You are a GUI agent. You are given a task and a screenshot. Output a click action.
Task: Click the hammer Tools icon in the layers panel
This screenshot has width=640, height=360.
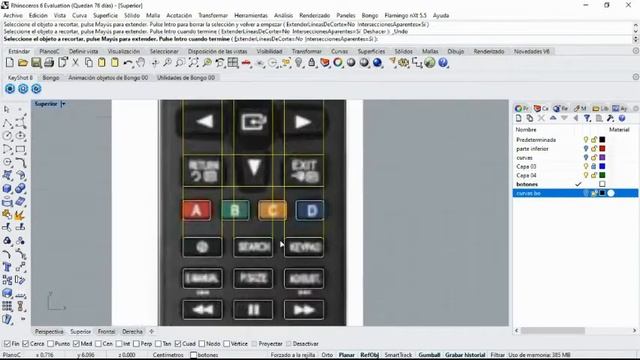tap(610, 118)
